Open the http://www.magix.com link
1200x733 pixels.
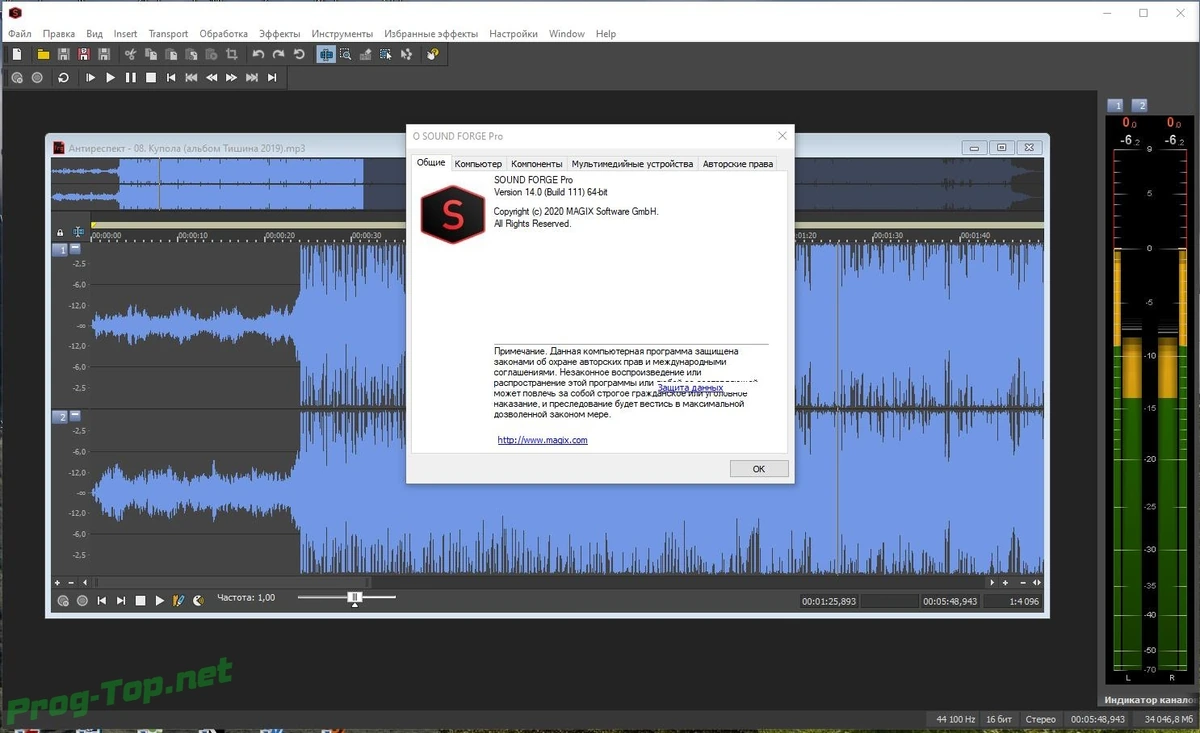click(x=543, y=440)
